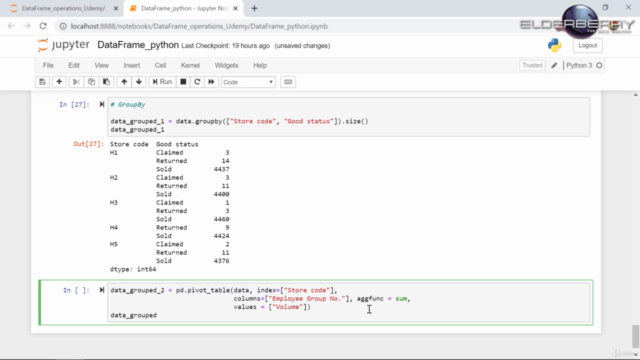Open the cell type Code dropdown
This screenshot has height=360, width=640.
[248, 82]
